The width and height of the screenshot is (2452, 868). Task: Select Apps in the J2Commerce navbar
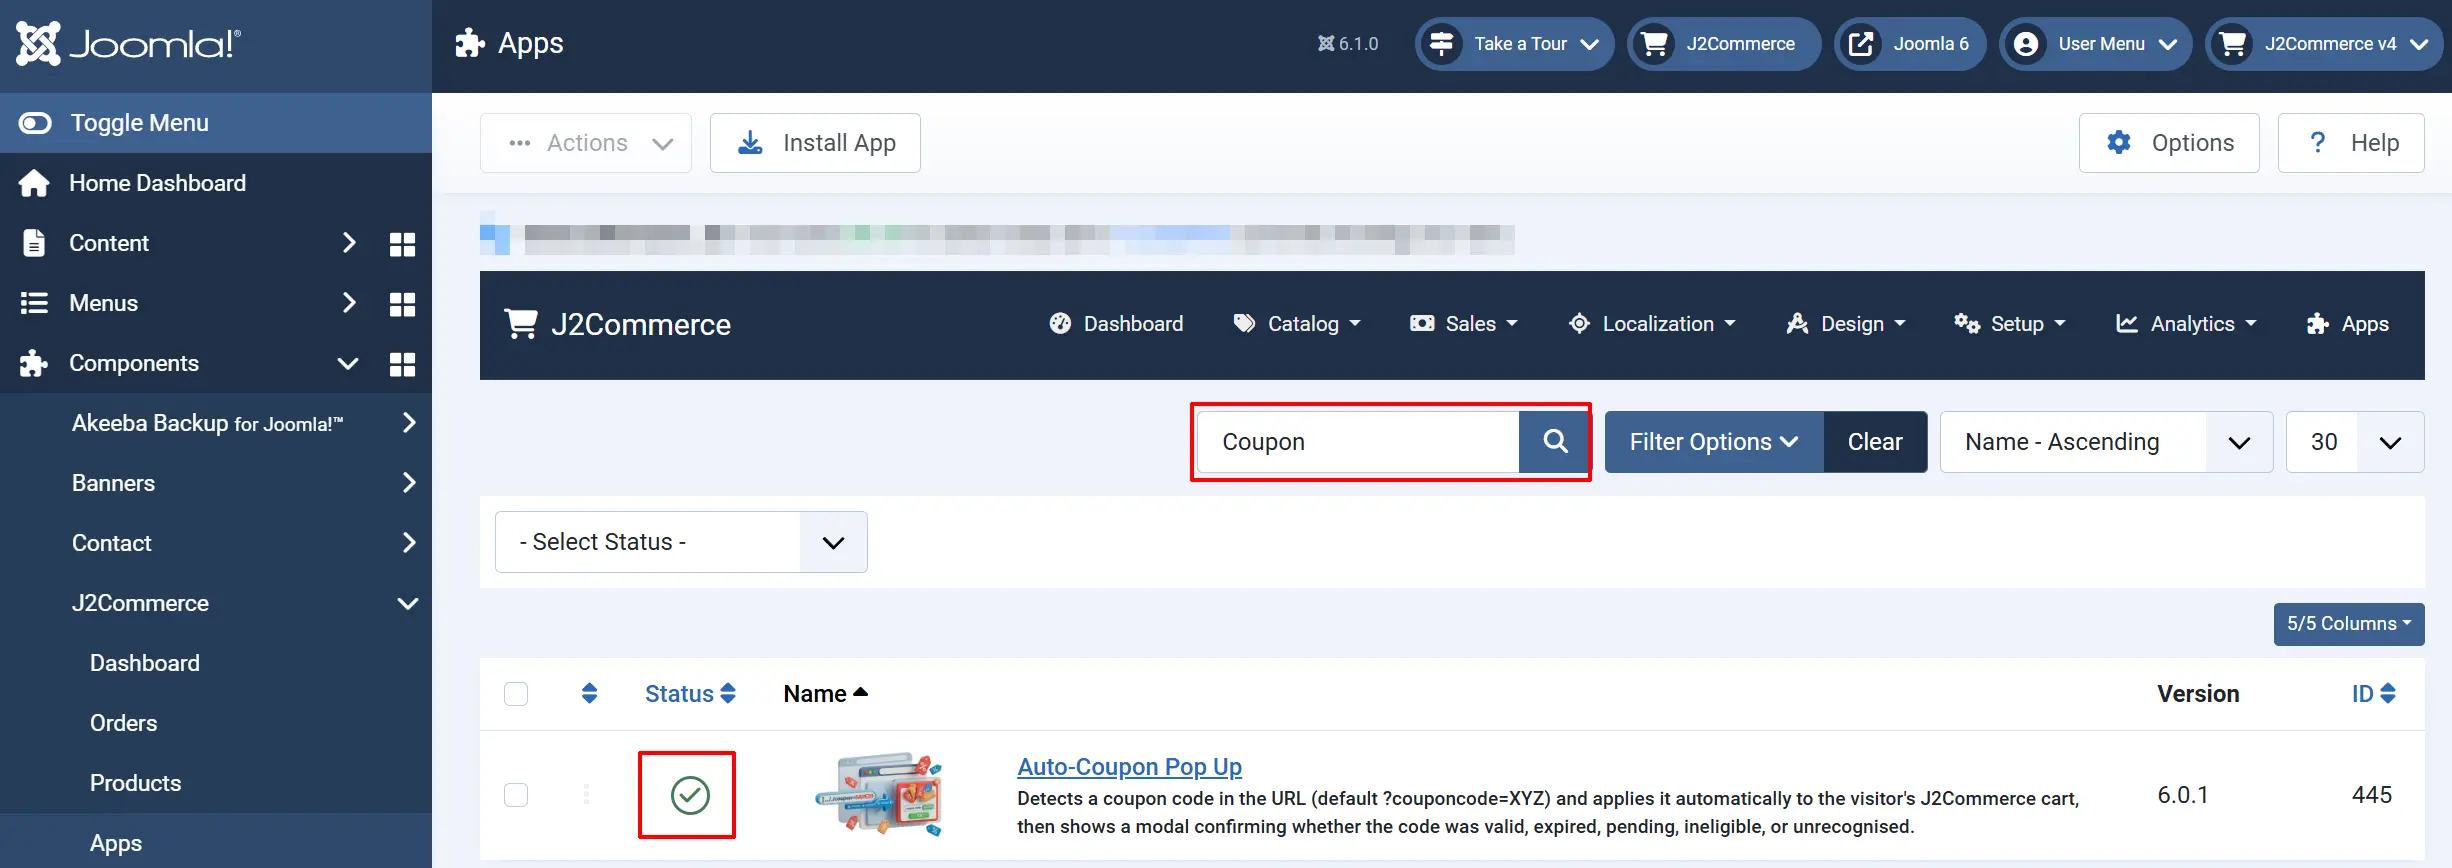(2347, 324)
